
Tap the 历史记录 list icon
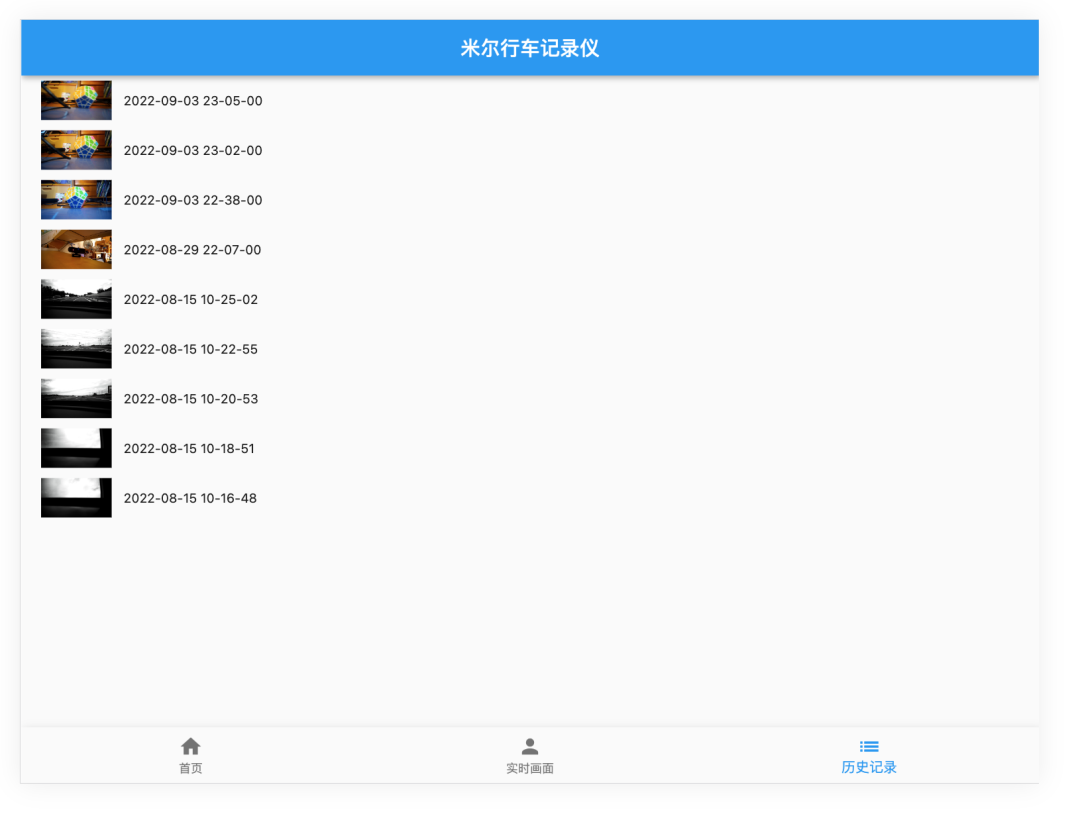point(868,744)
